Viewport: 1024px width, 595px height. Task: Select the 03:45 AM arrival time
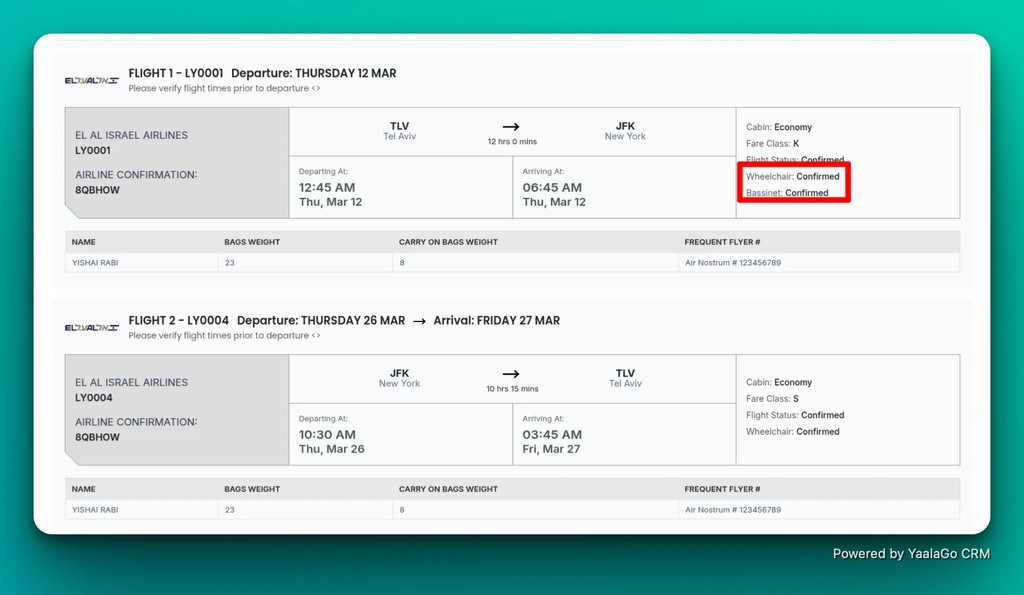[x=552, y=434]
